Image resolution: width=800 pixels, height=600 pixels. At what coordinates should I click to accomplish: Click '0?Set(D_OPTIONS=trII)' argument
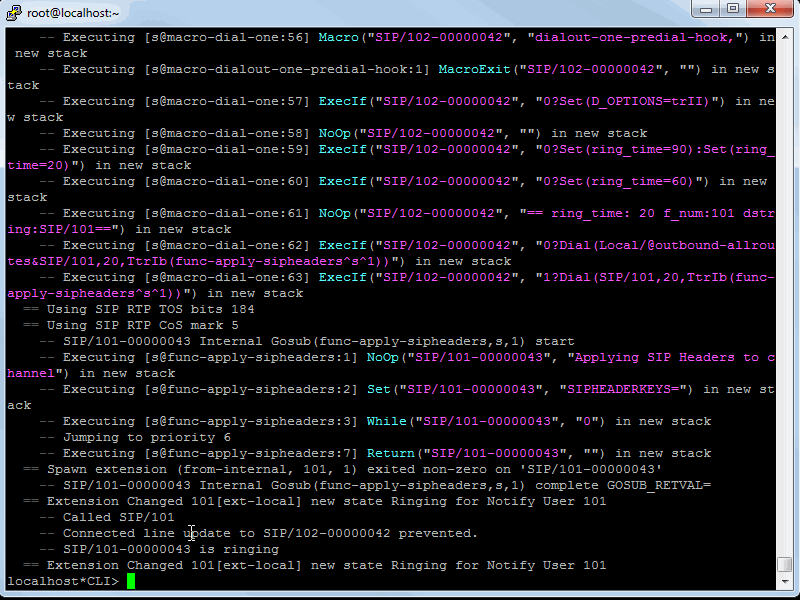(x=627, y=102)
